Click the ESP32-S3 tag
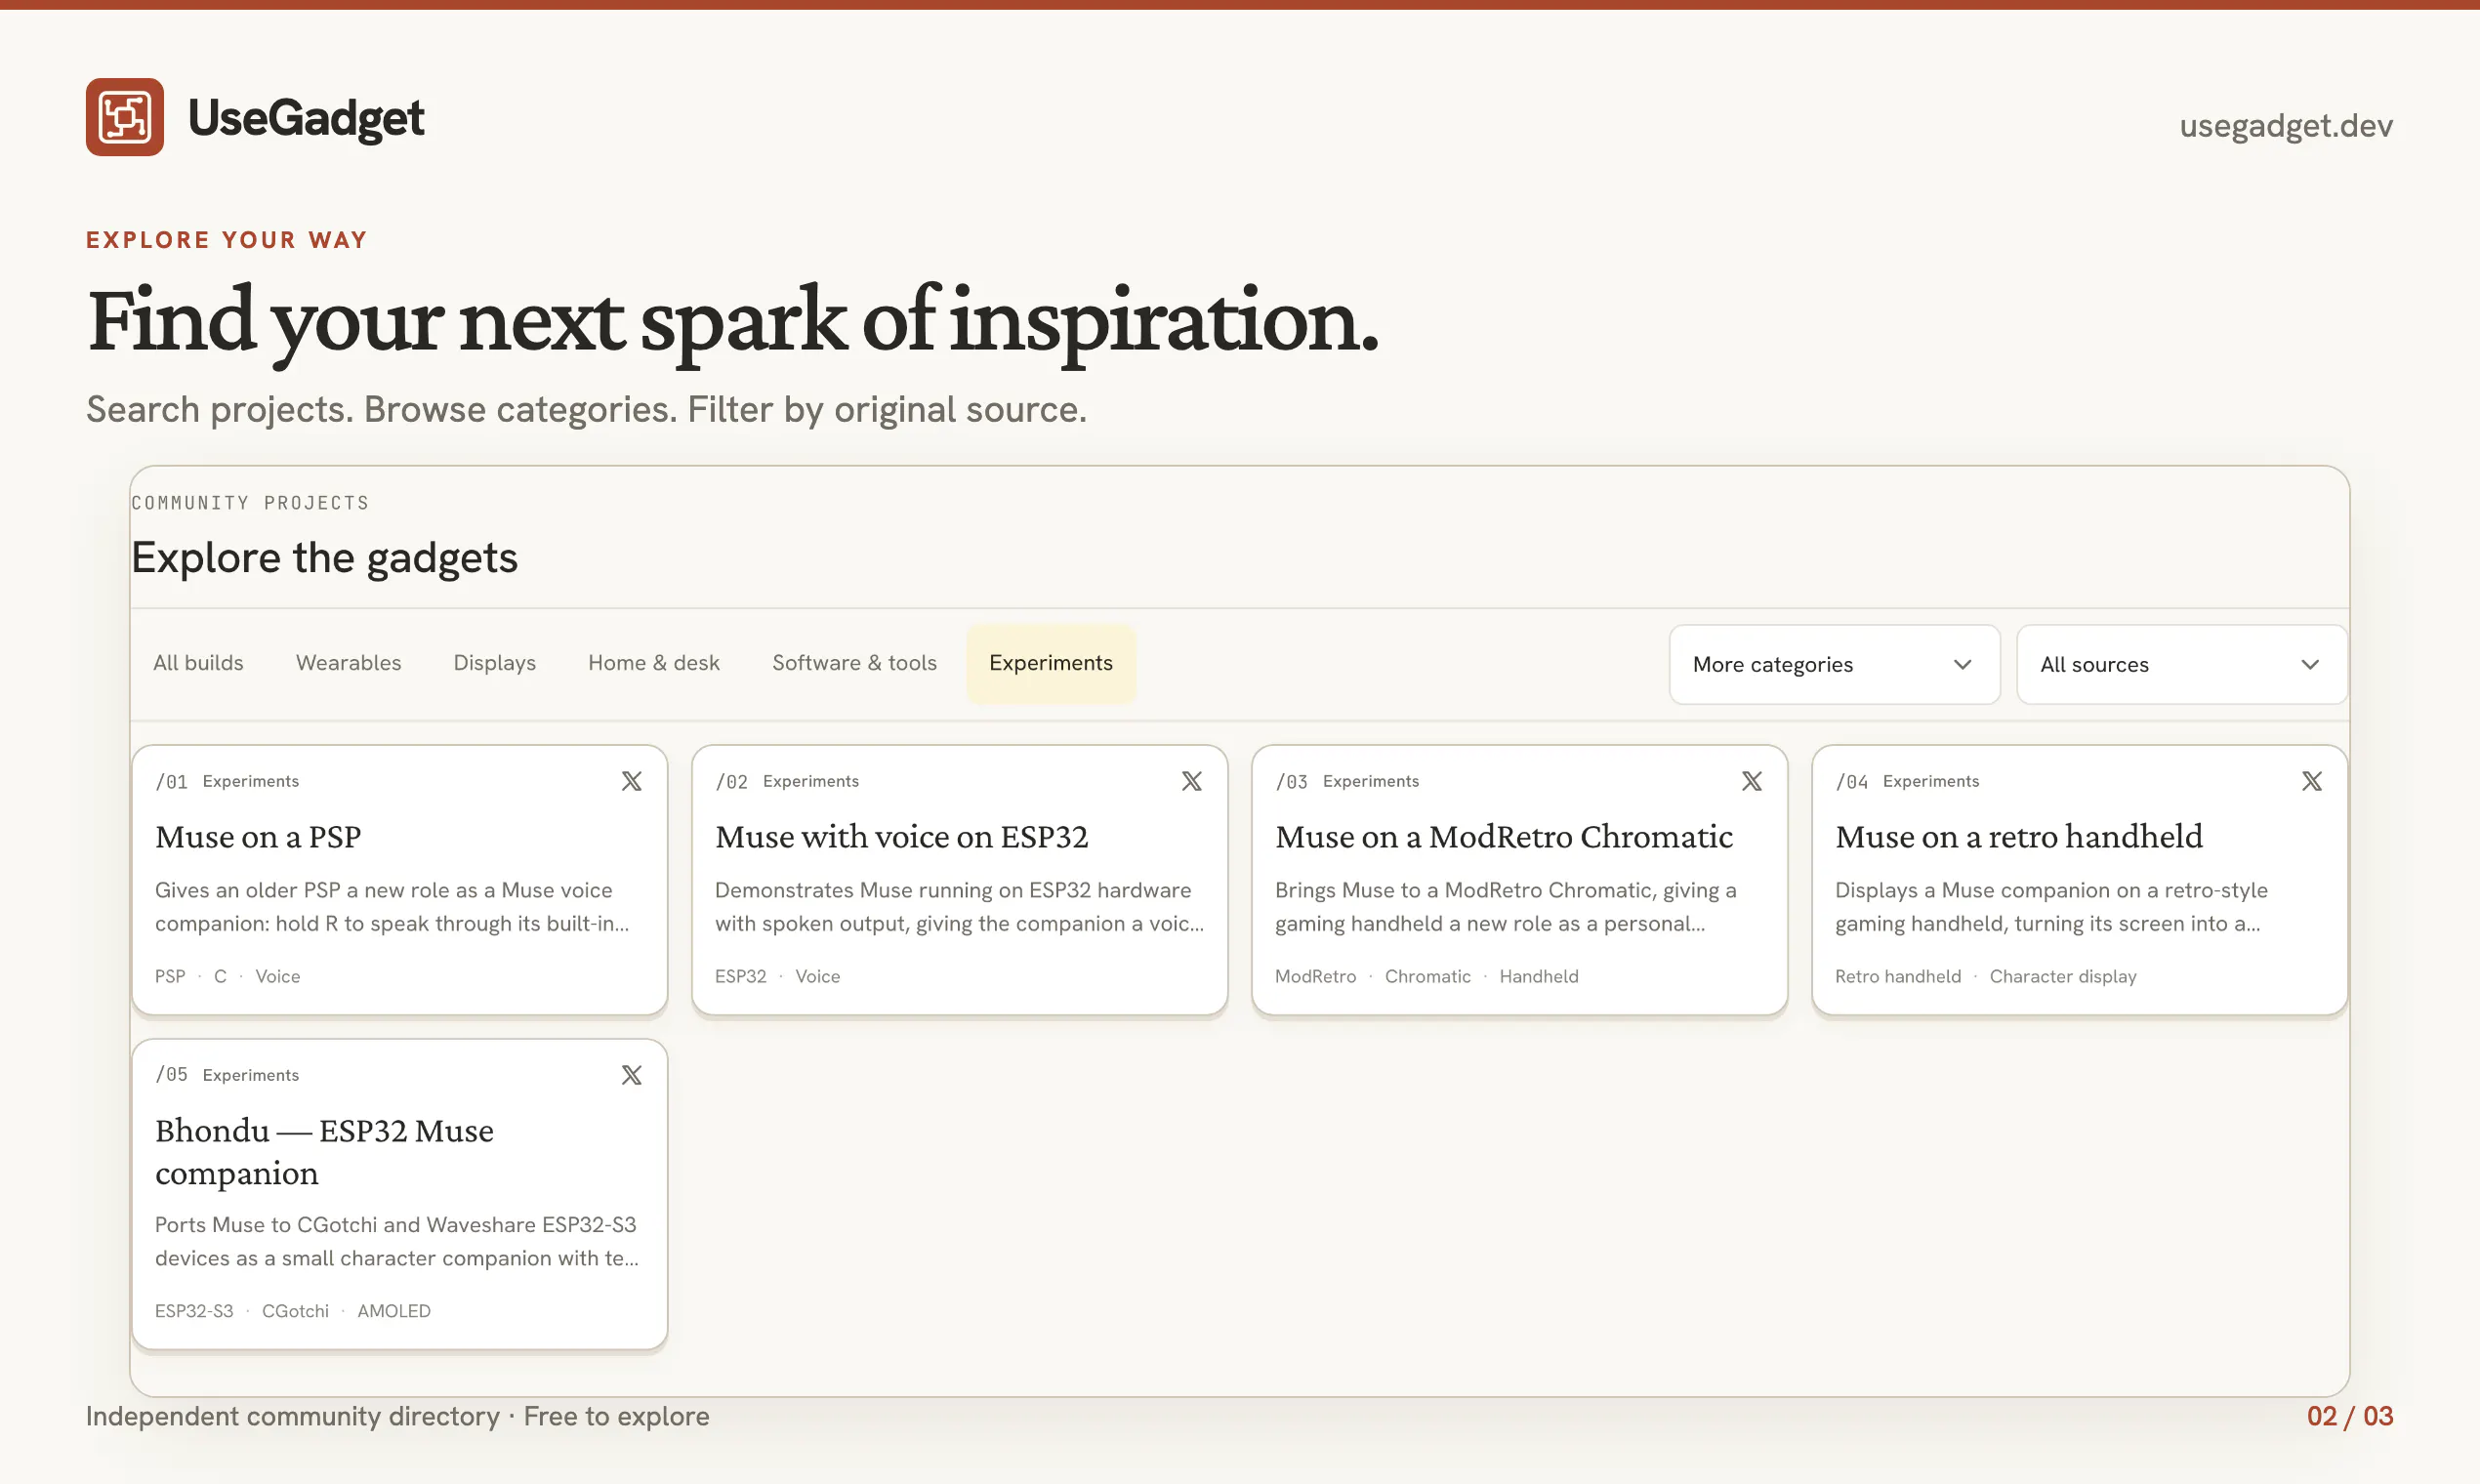Image resolution: width=2480 pixels, height=1484 pixels. tap(194, 1311)
